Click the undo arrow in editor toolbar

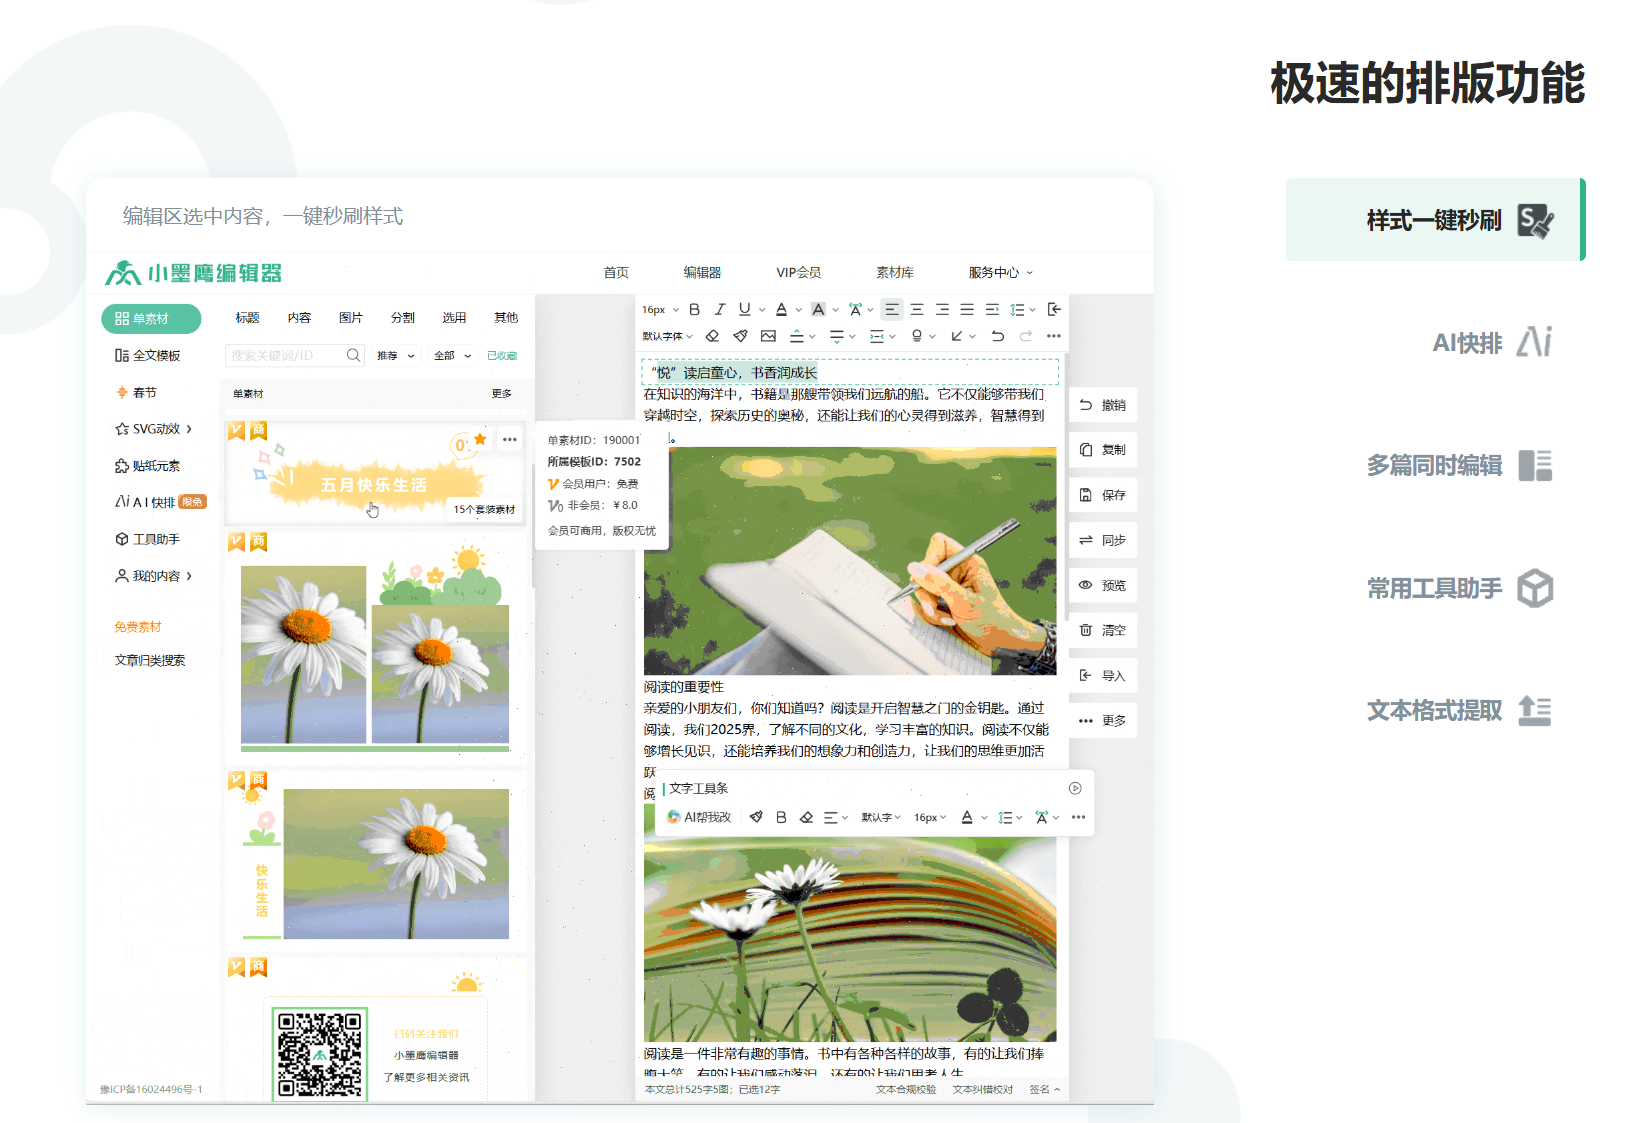point(997,336)
